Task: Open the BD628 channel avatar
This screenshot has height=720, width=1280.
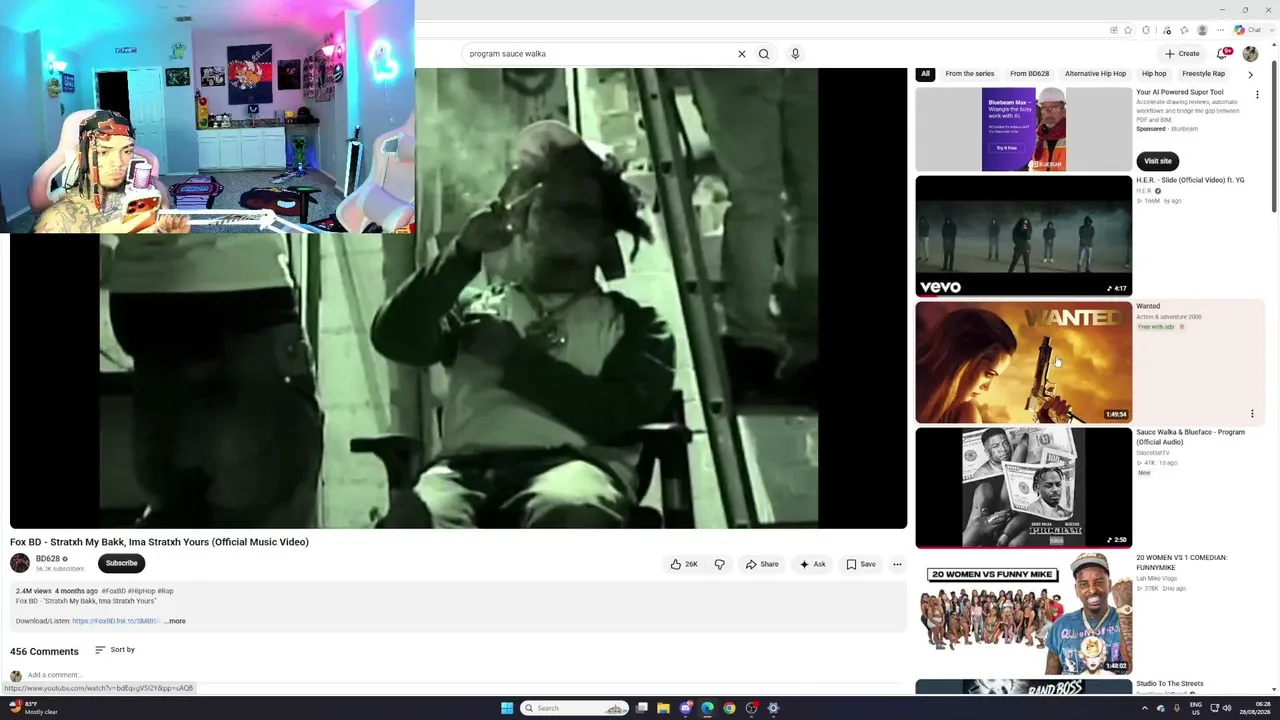Action: point(20,563)
